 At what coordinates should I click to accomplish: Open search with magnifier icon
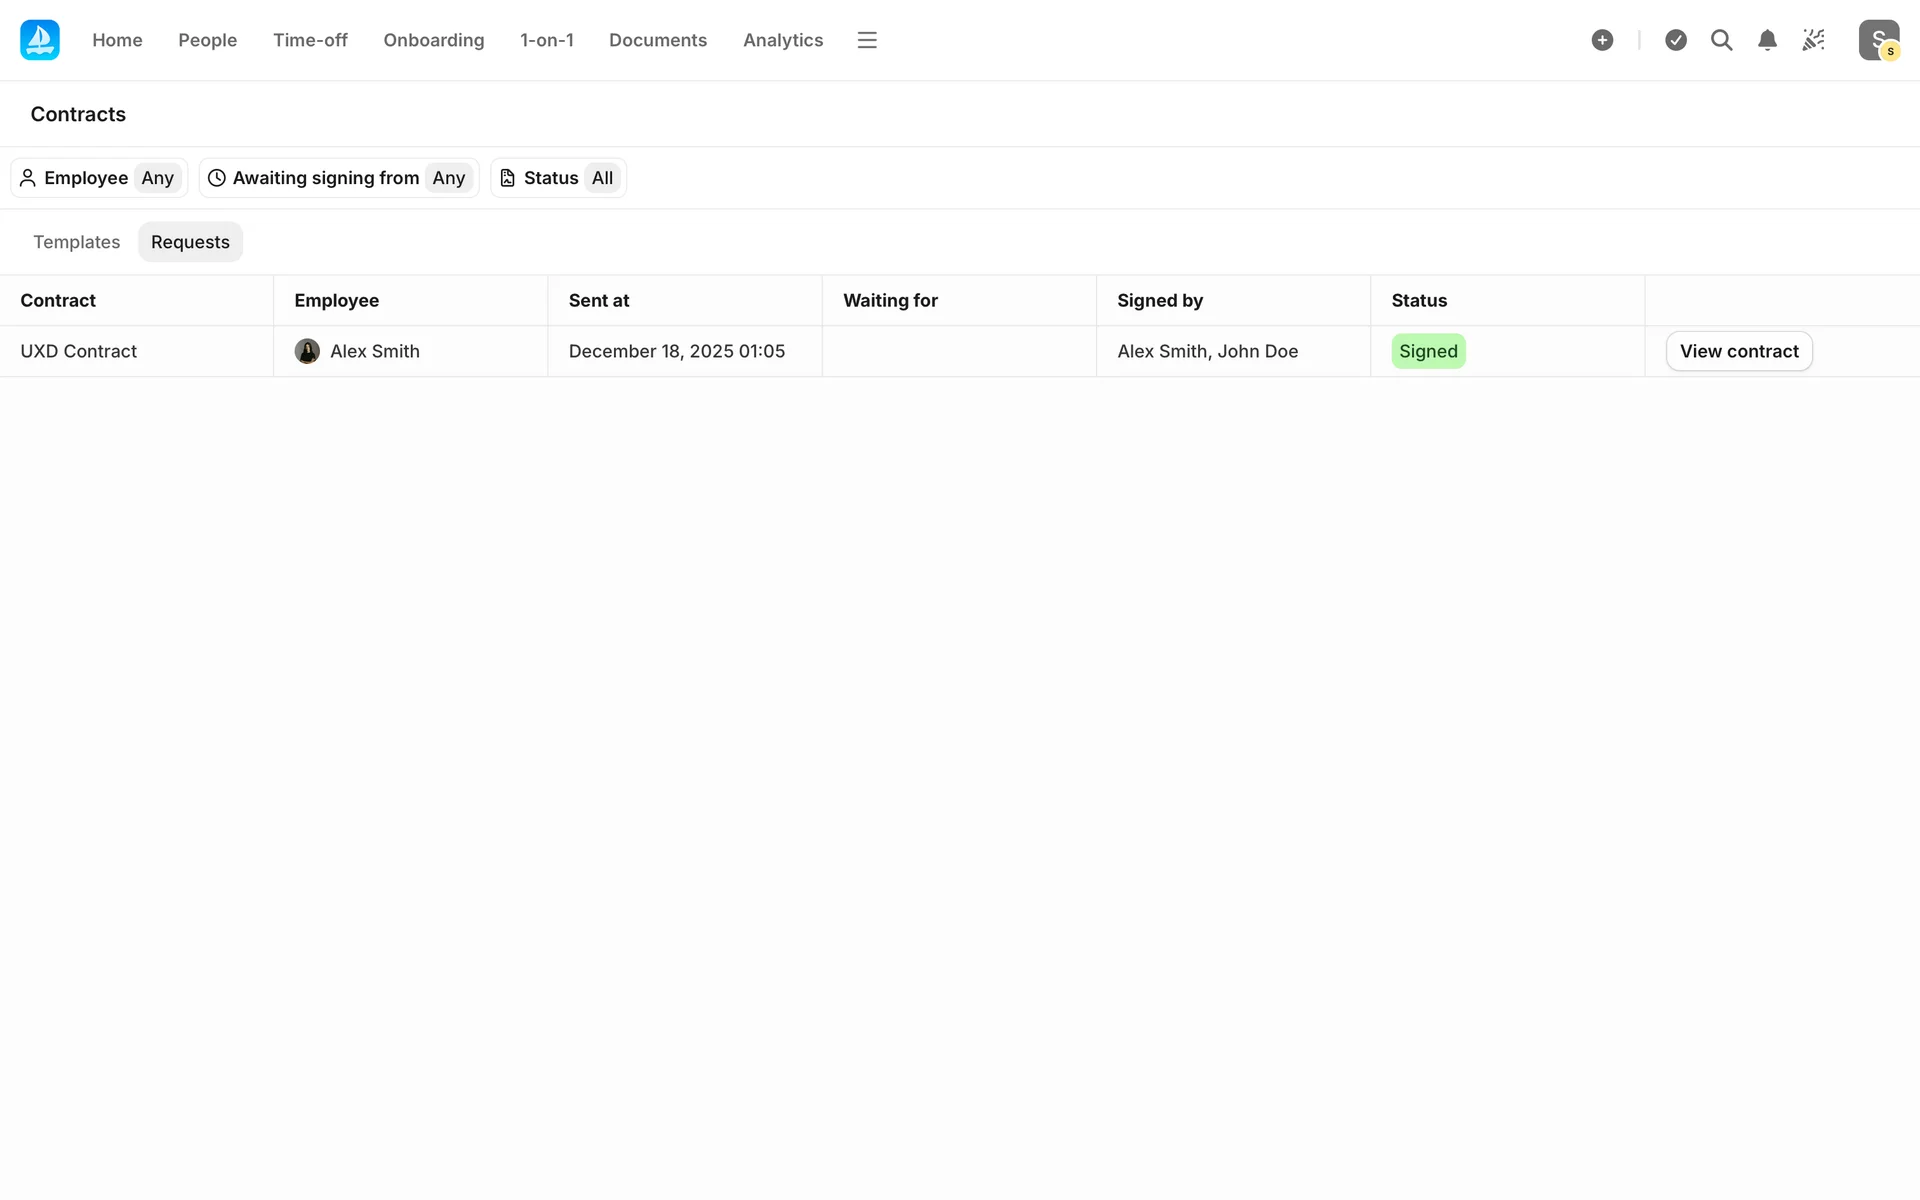pyautogui.click(x=1721, y=40)
